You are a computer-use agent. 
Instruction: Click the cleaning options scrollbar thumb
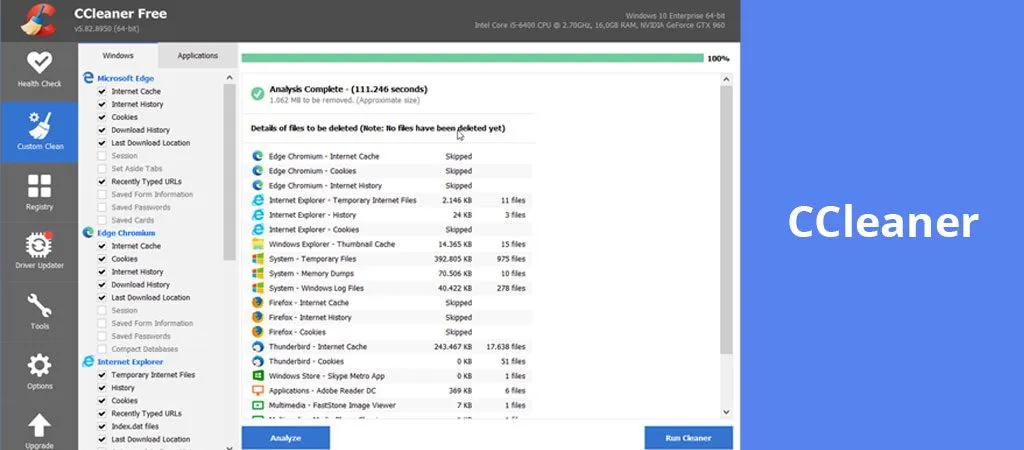click(x=229, y=172)
